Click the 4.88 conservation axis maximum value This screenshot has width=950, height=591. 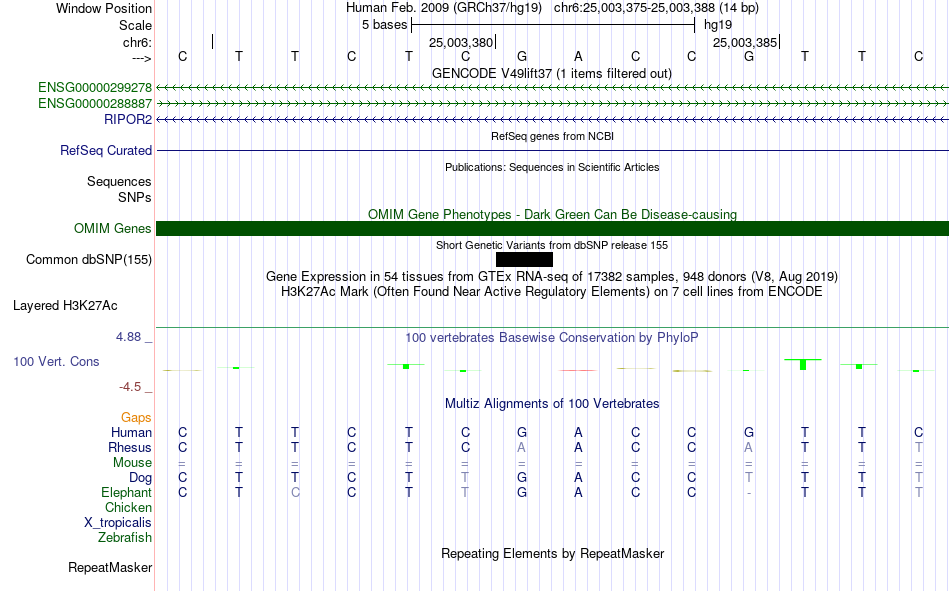pyautogui.click(x=128, y=337)
